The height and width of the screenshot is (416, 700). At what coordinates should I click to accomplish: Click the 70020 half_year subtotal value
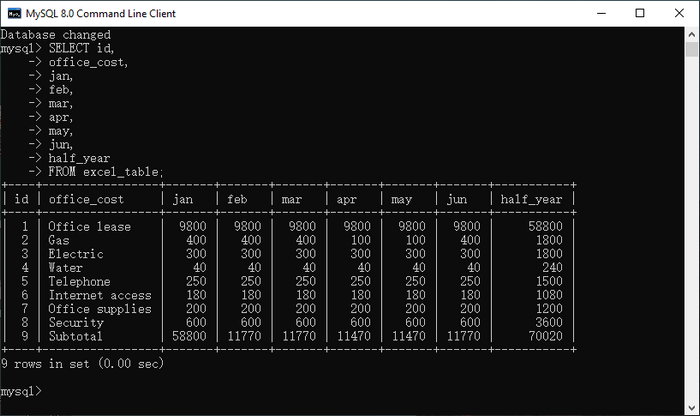[545, 336]
